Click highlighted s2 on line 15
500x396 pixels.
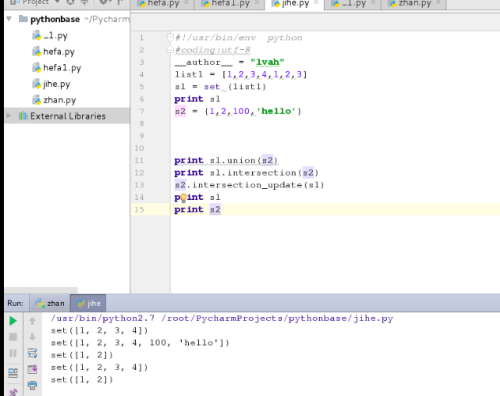coord(215,210)
